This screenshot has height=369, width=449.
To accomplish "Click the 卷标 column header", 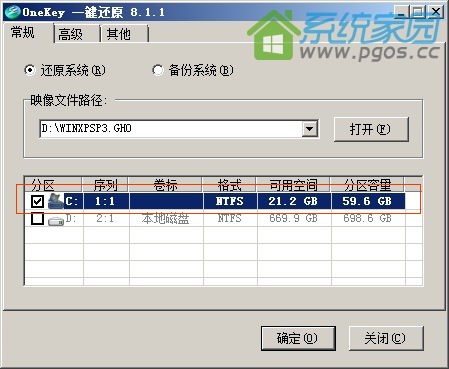I will (166, 184).
